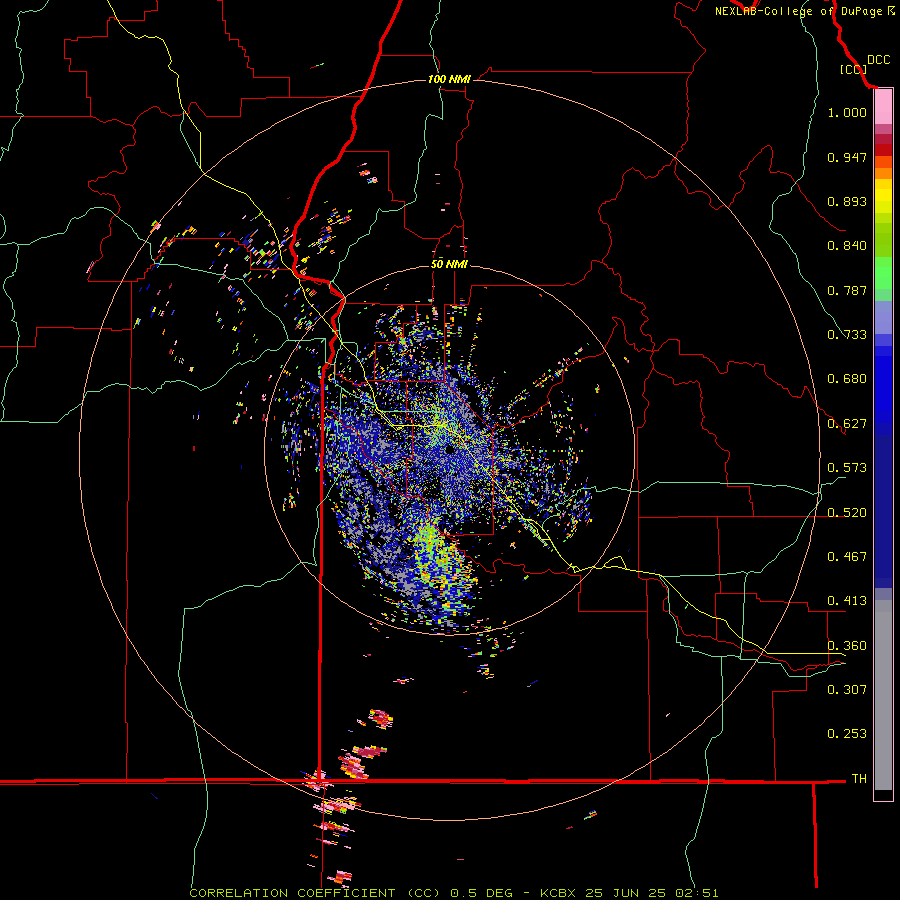Click the 0.253 scale value
The image size is (900, 900).
[847, 734]
